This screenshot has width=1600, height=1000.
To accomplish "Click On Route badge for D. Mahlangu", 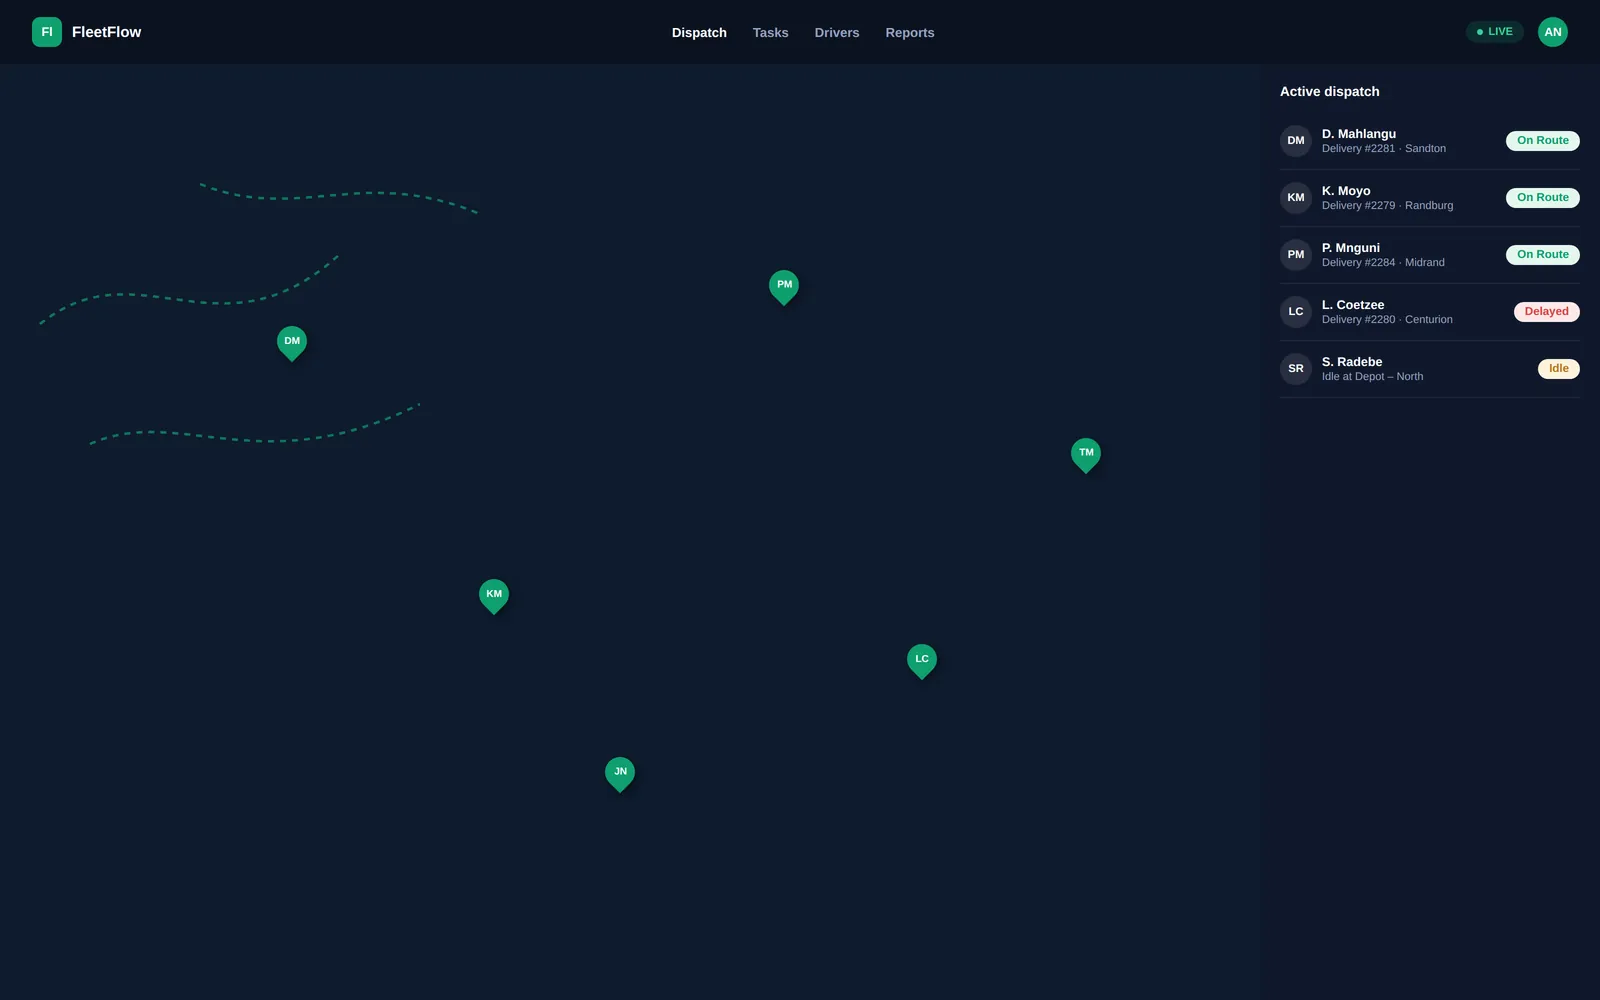I will point(1543,141).
